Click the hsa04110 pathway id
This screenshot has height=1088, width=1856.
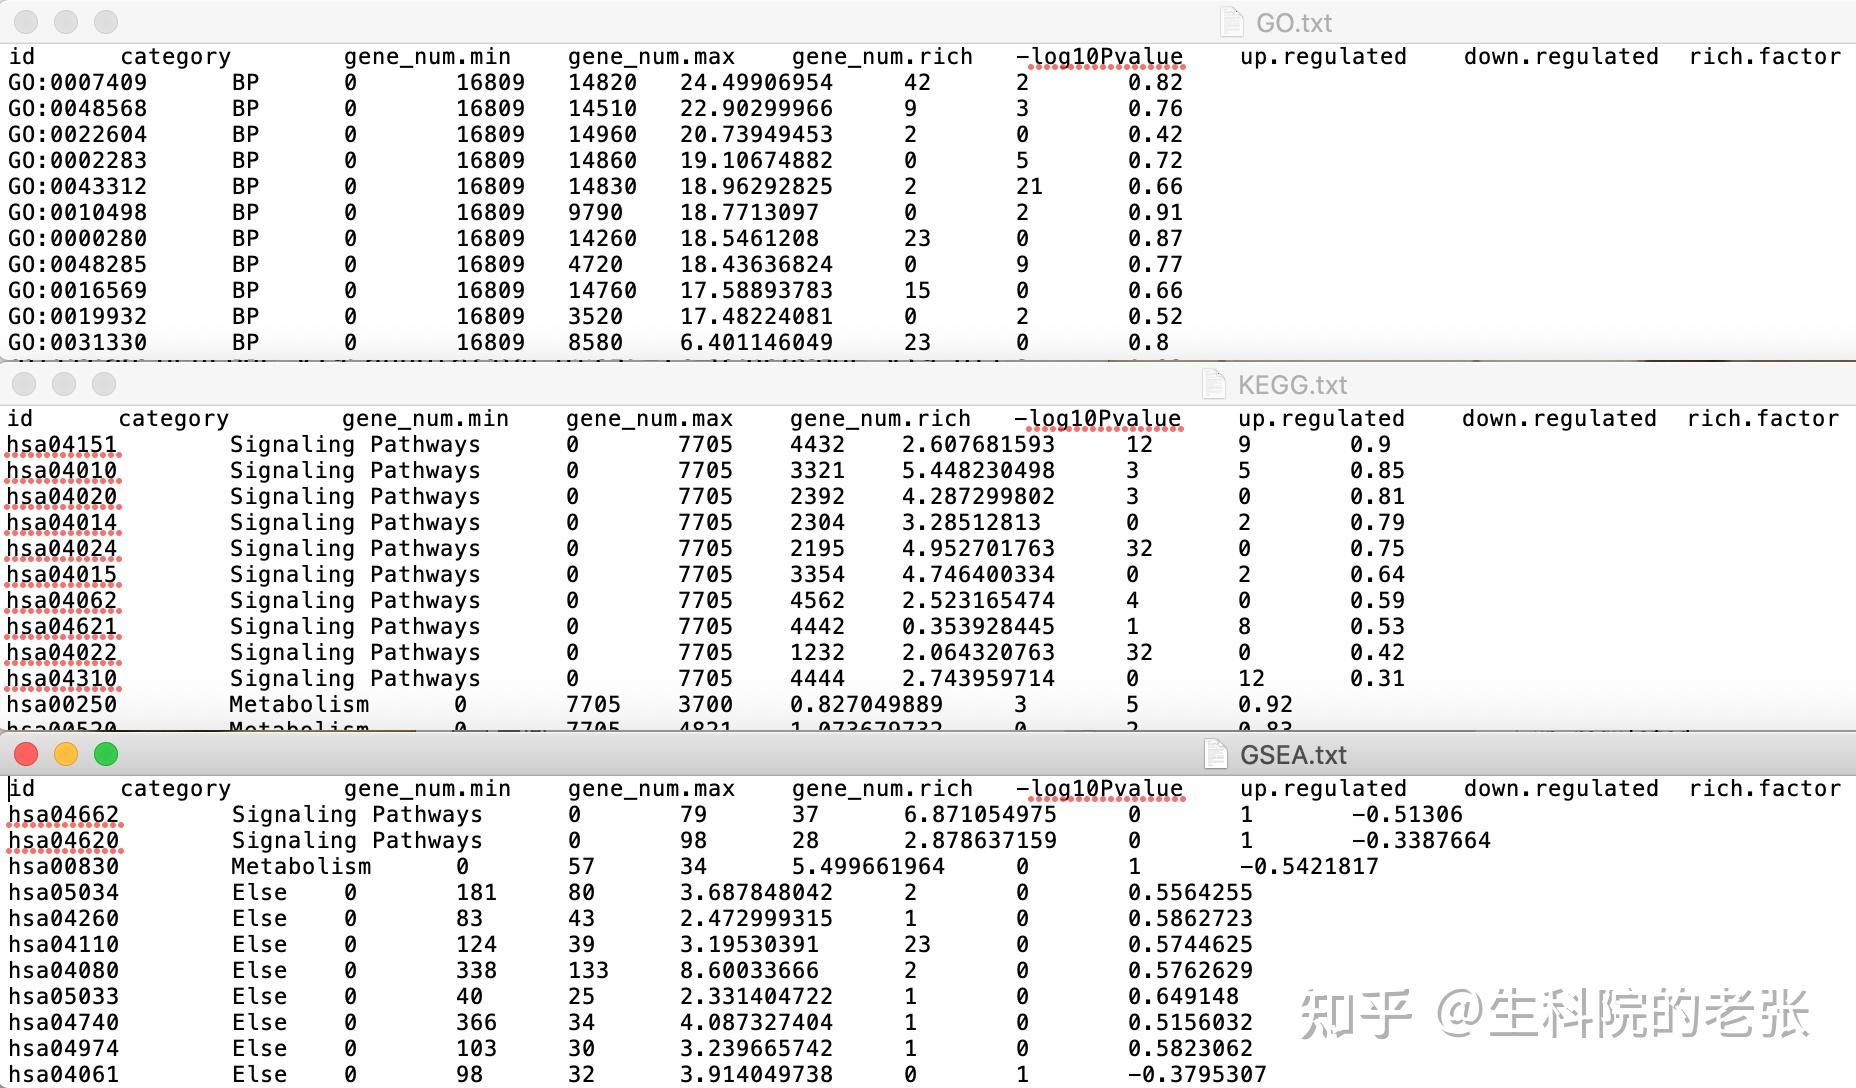[x=64, y=944]
